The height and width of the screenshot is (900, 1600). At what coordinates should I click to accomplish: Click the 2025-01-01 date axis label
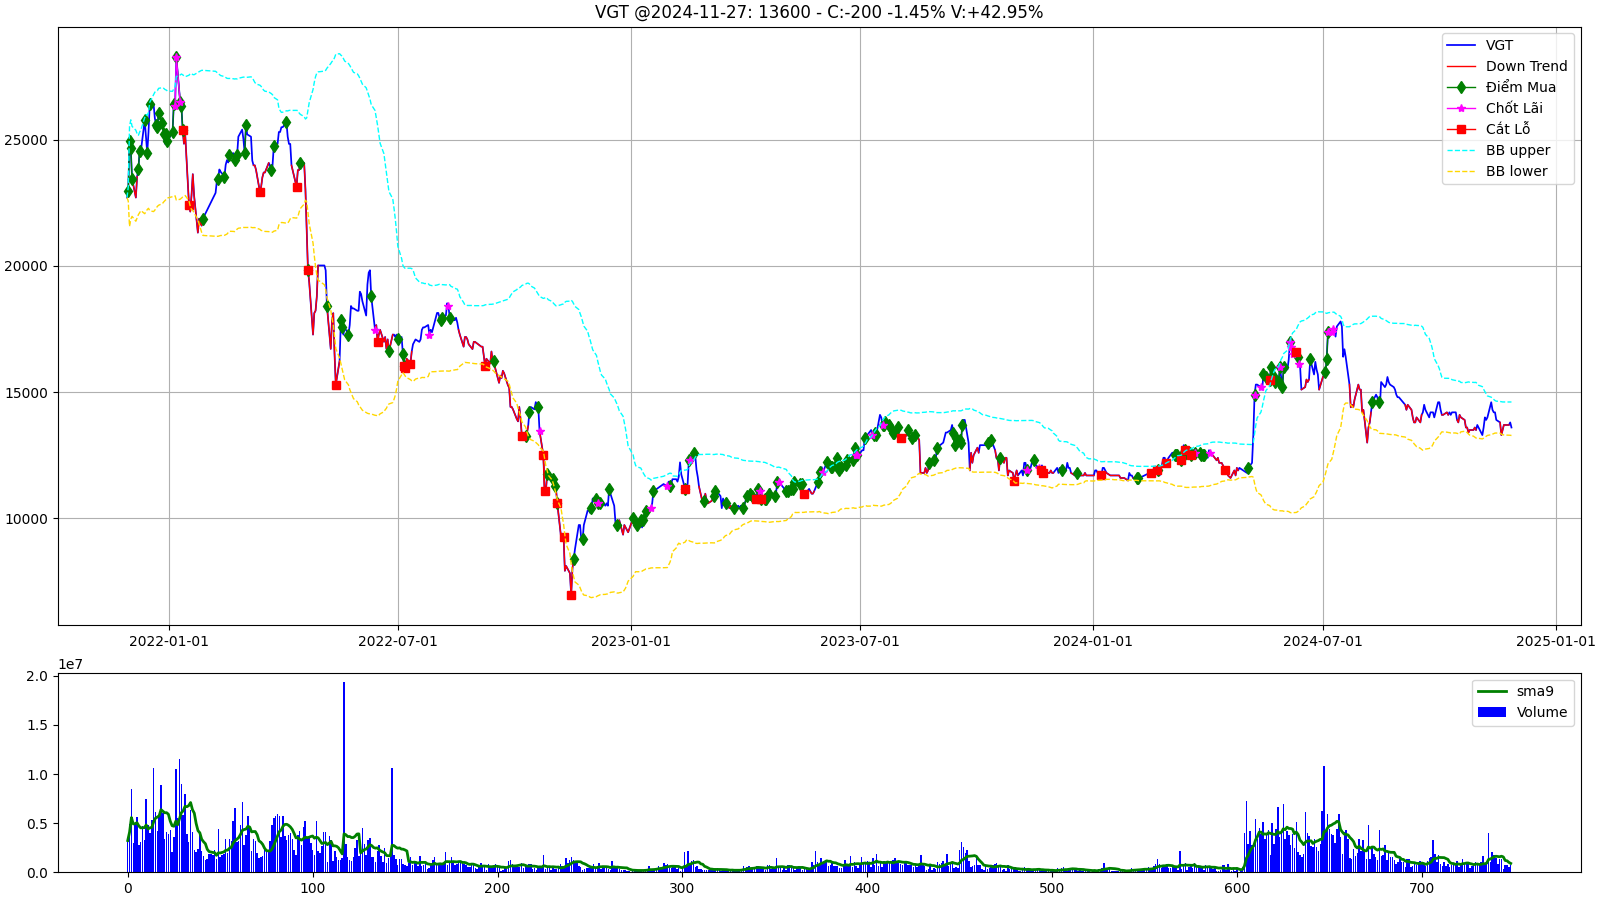[1556, 641]
